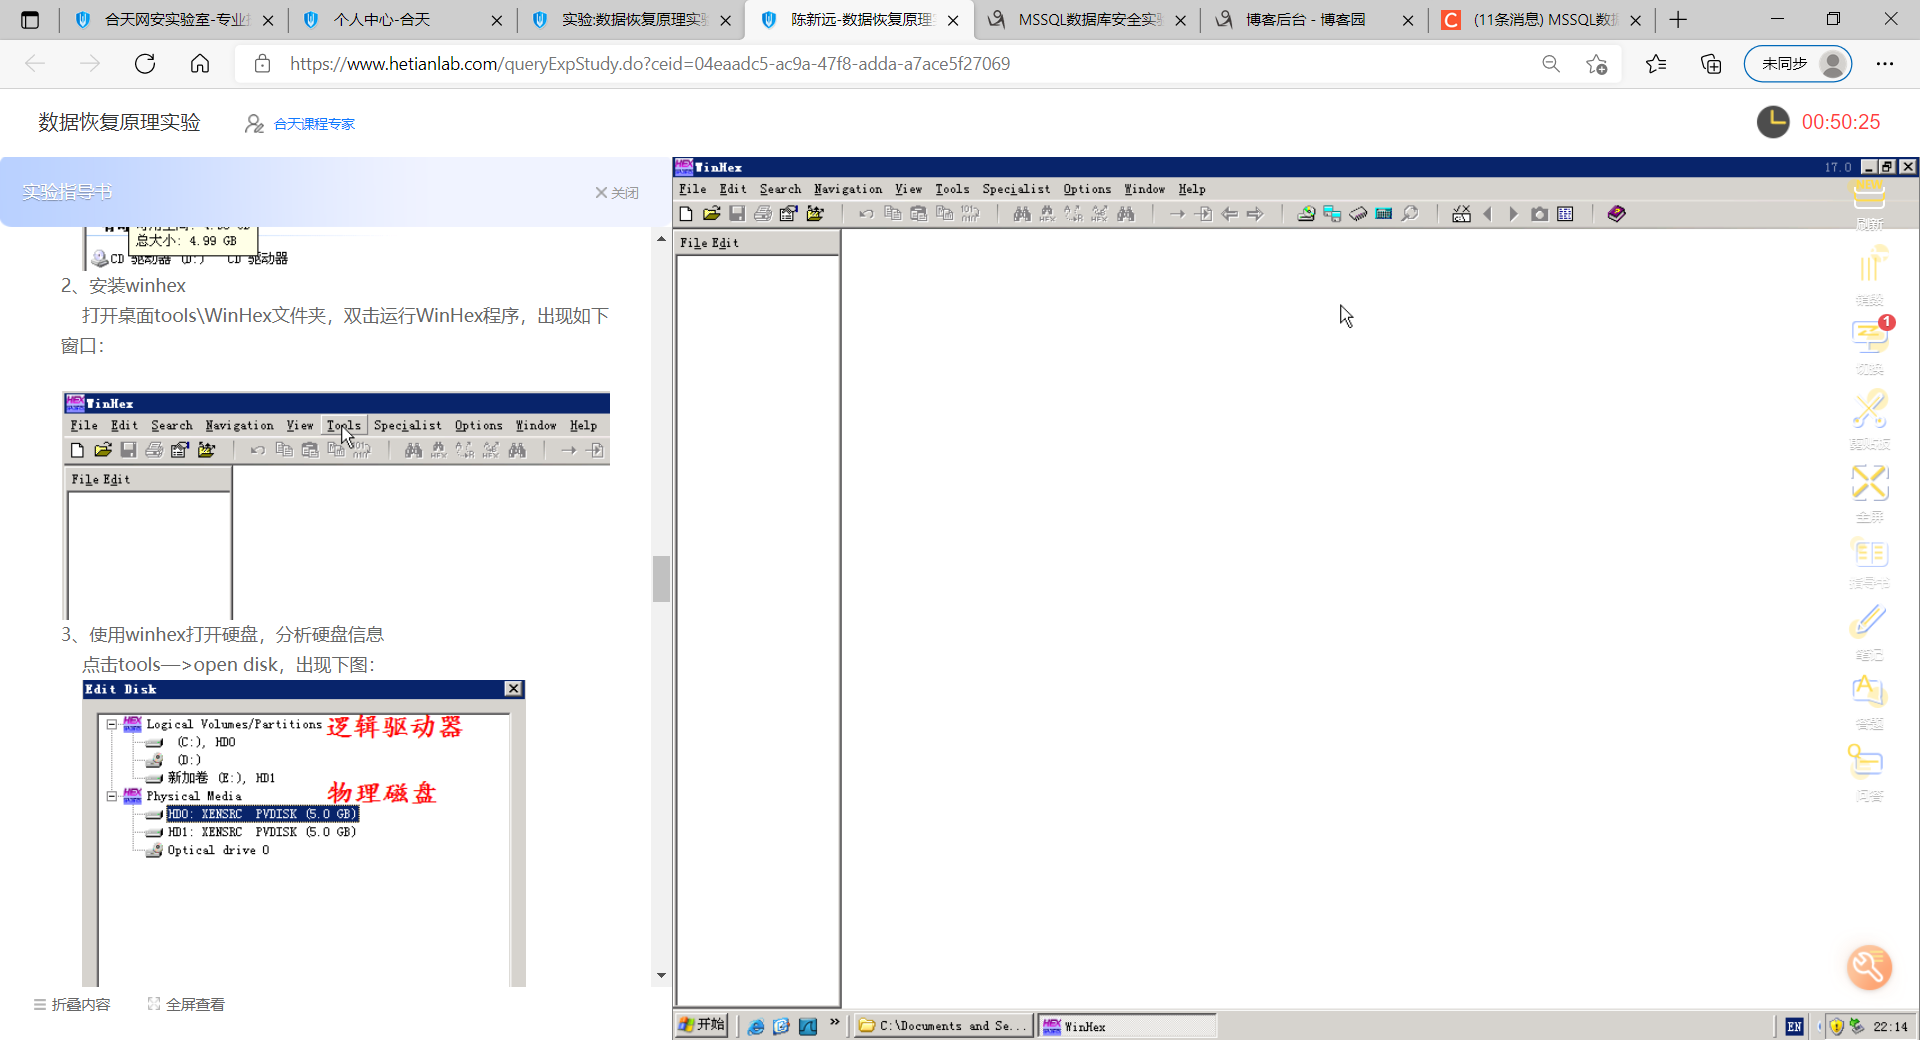
Task: Open browser Settings and more menu
Action: click(1885, 64)
